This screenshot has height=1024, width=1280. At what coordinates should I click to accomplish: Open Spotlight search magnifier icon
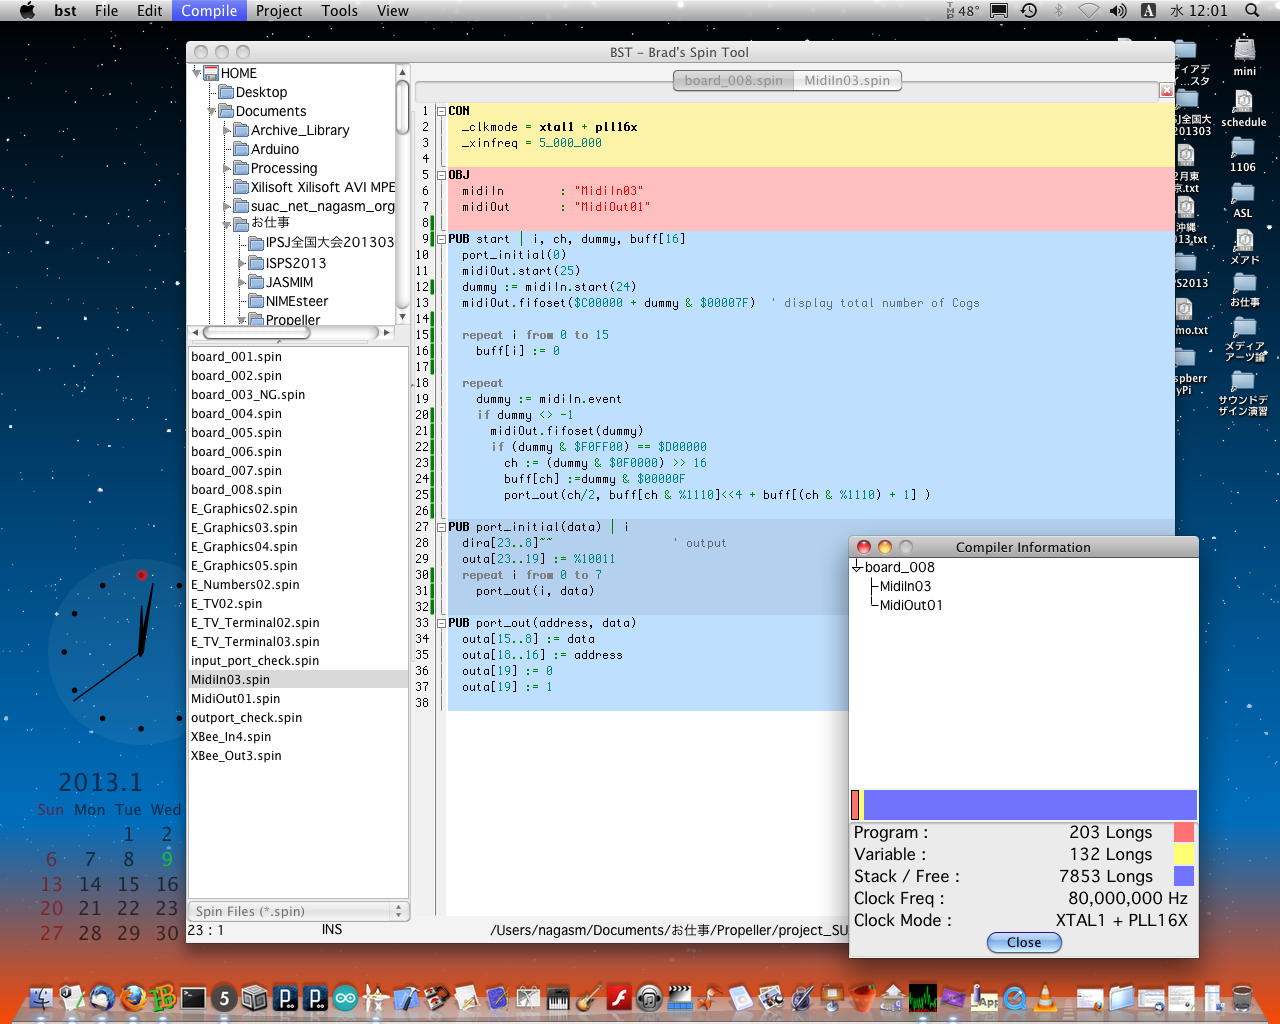coord(1252,11)
